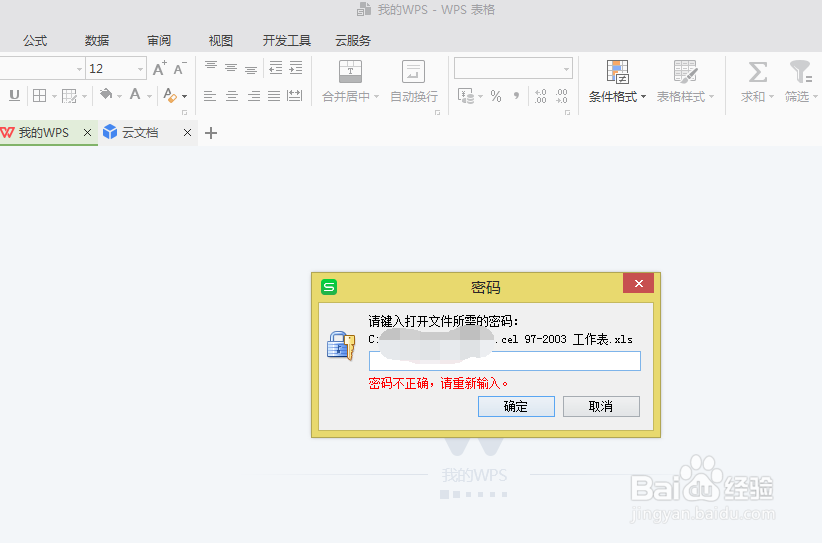
Task: Open number format dialog launcher
Action: tap(567, 112)
